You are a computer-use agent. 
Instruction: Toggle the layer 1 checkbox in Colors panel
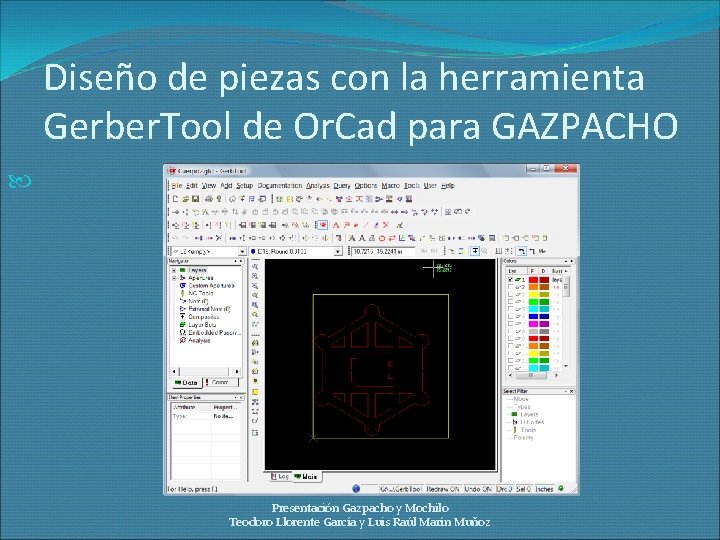pyautogui.click(x=510, y=279)
